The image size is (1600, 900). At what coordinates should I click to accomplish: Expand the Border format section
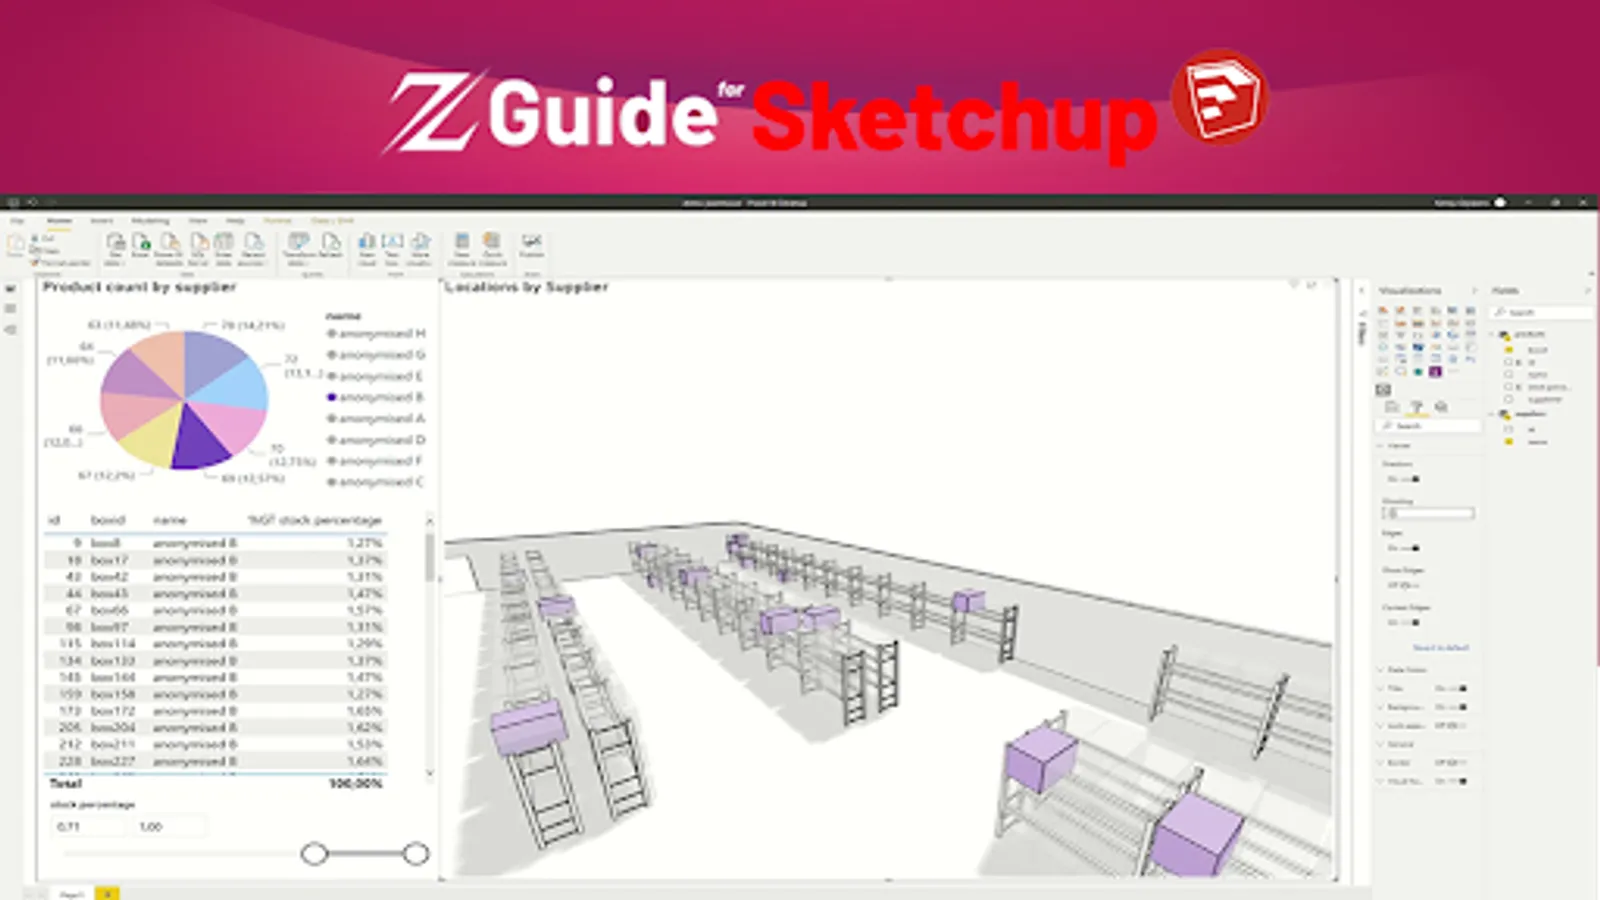pos(1382,762)
